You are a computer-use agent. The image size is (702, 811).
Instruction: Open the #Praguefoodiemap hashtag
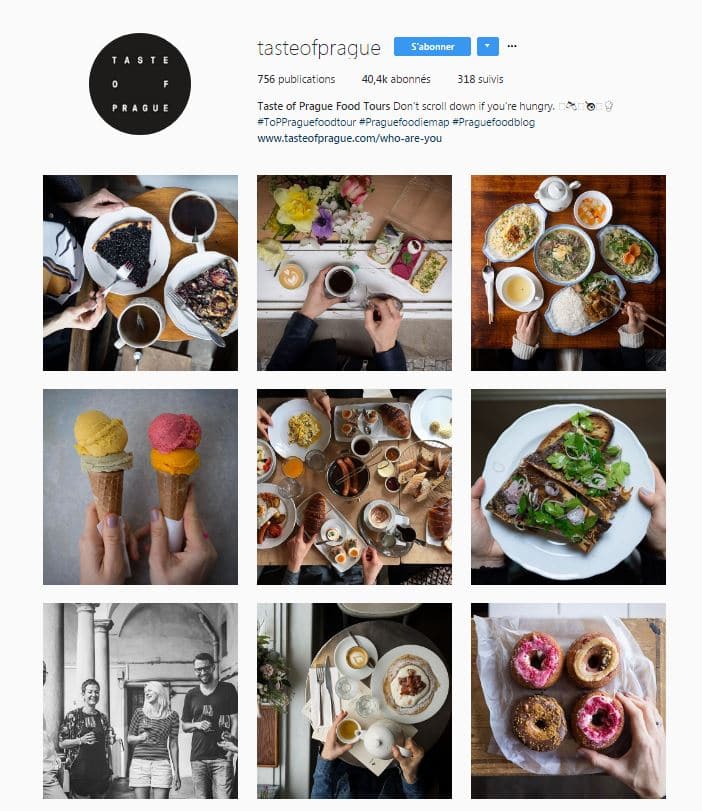pos(404,122)
